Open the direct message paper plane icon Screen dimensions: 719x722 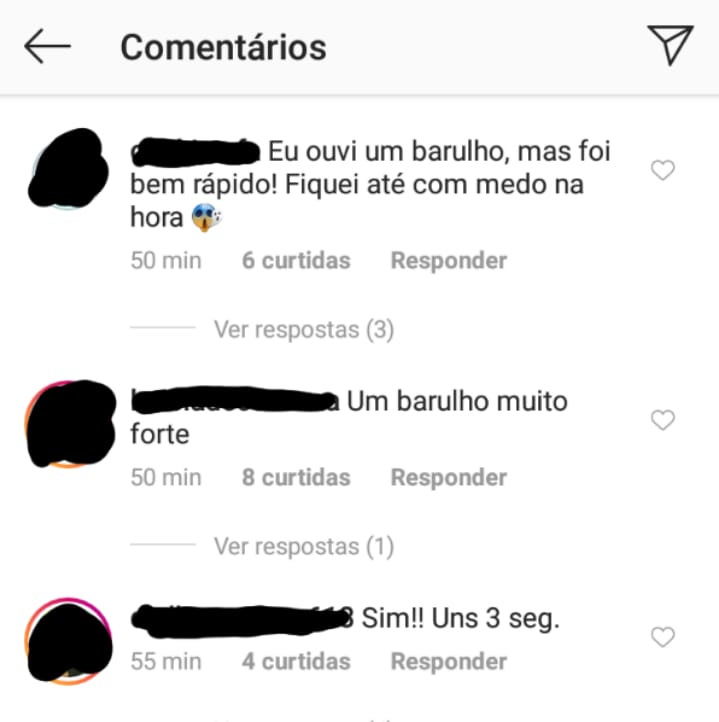671,45
